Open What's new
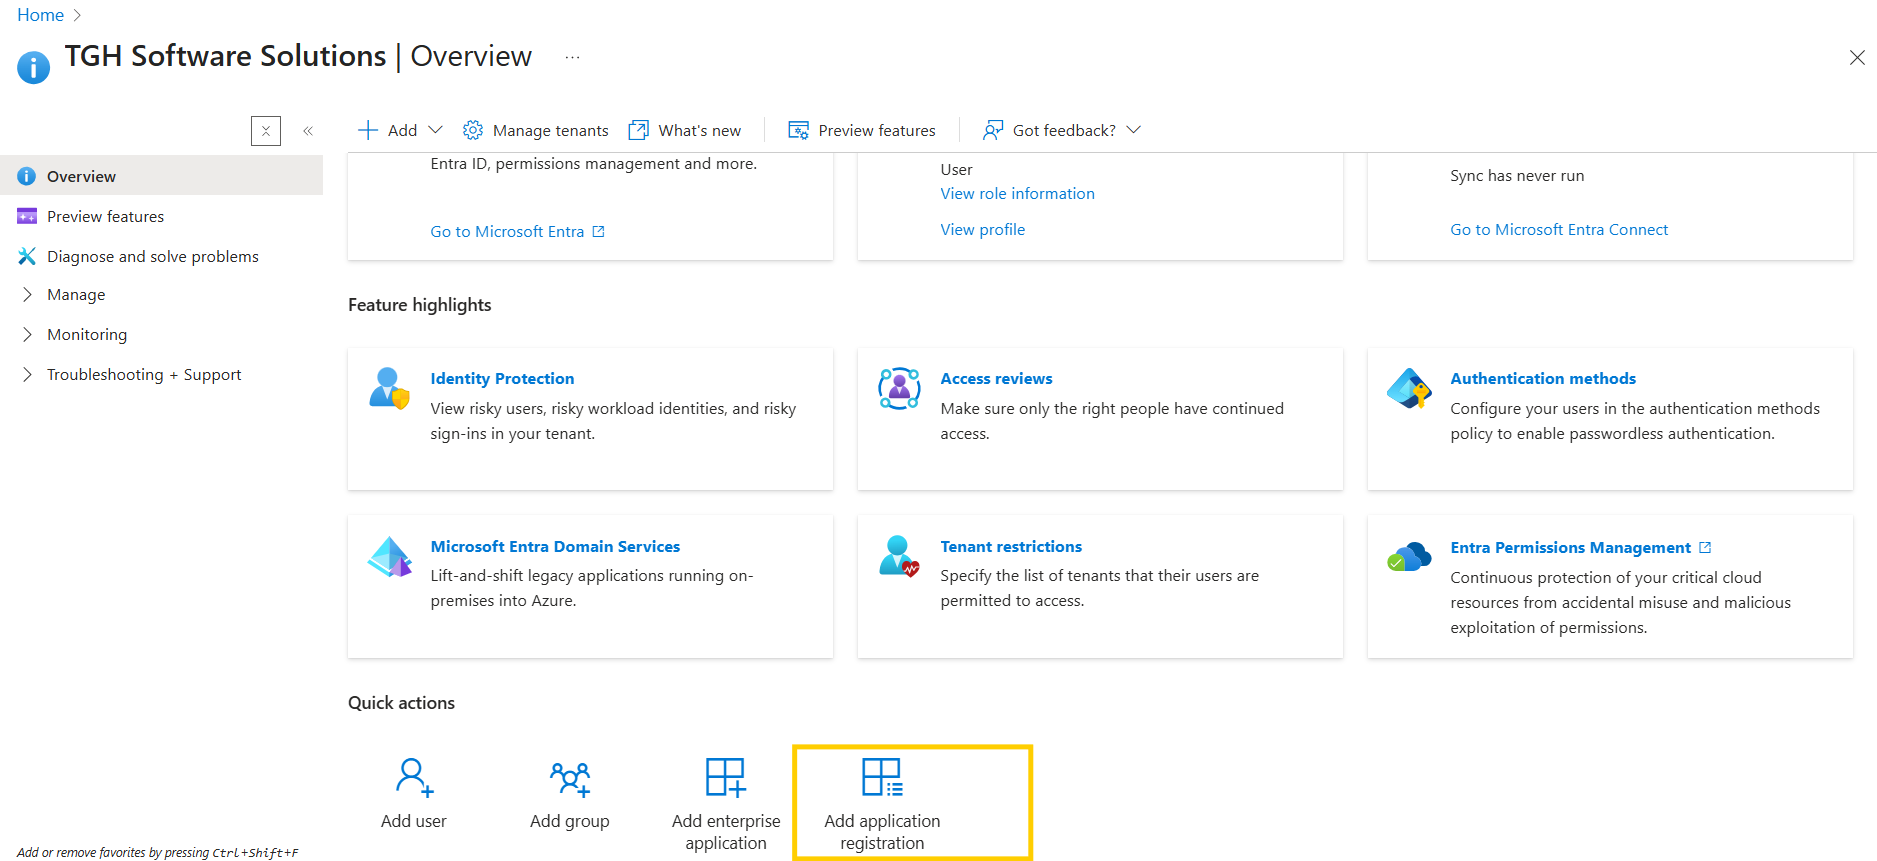Image resolution: width=1877 pixels, height=861 pixels. point(699,130)
